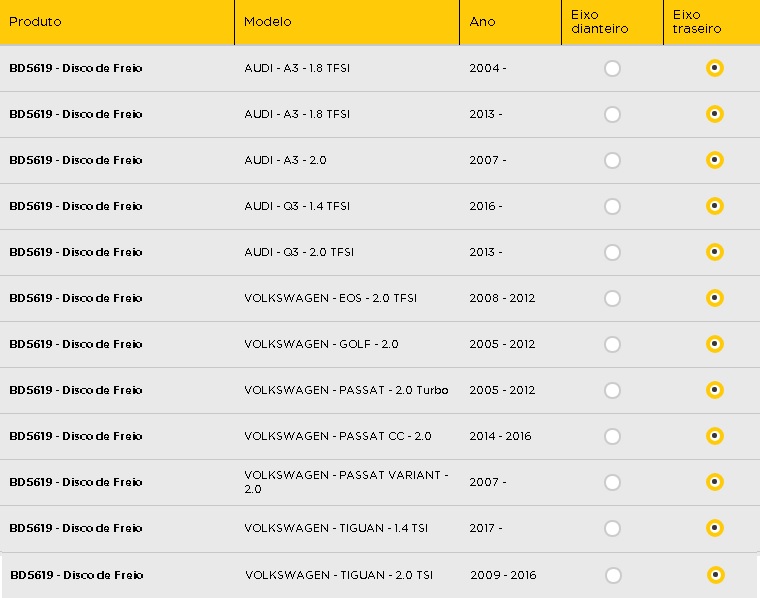Click the VOLKSWAGEN - PASSAT VARIANT - 2.0 model text
Viewport: 760px width, 598px height.
[346, 482]
